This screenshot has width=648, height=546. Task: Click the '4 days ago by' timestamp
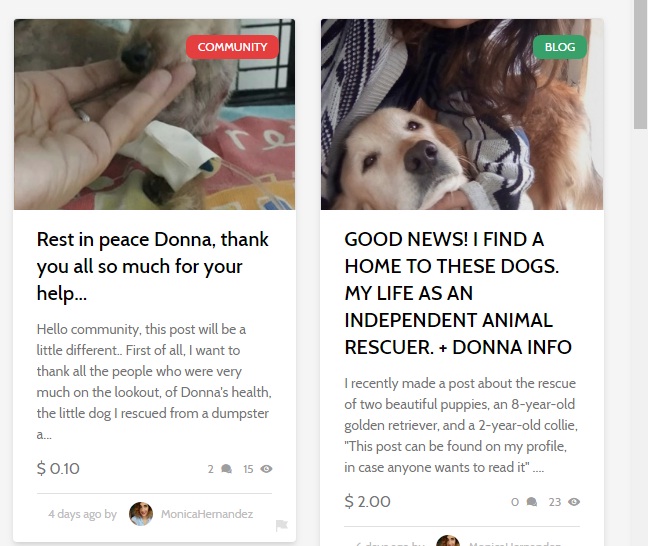pos(82,514)
